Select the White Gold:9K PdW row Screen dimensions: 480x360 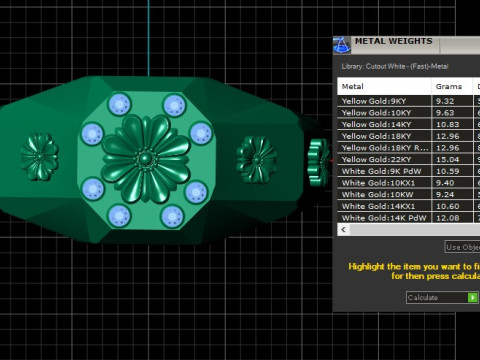(x=409, y=171)
